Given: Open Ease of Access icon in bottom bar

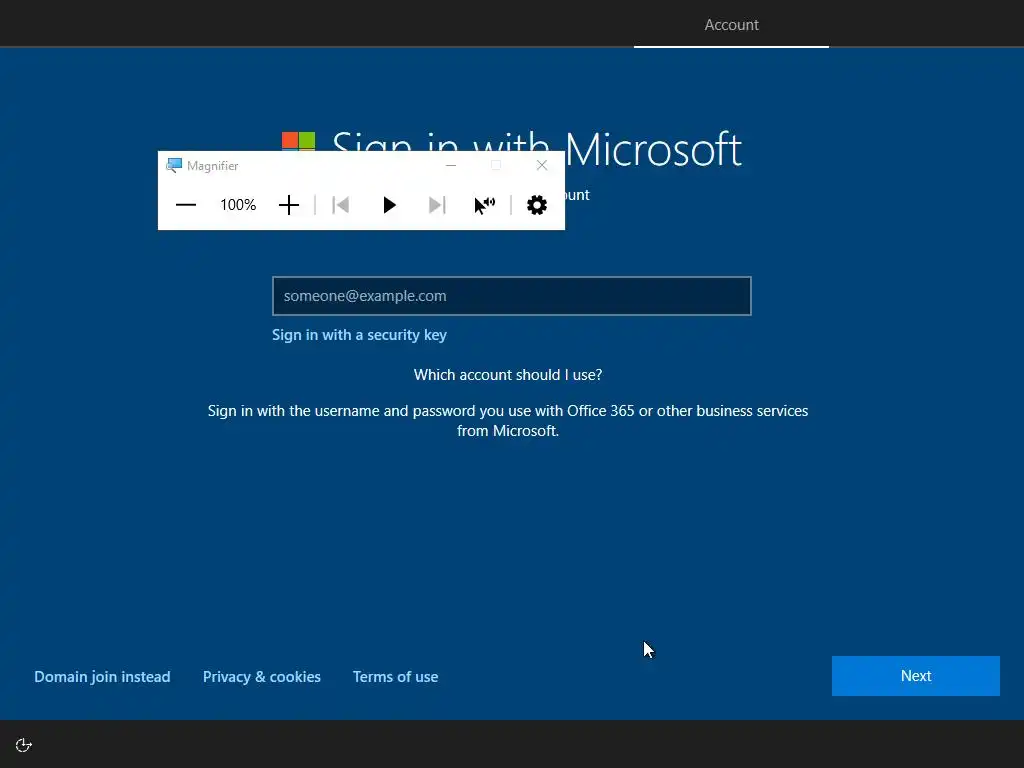Looking at the screenshot, I should point(24,745).
